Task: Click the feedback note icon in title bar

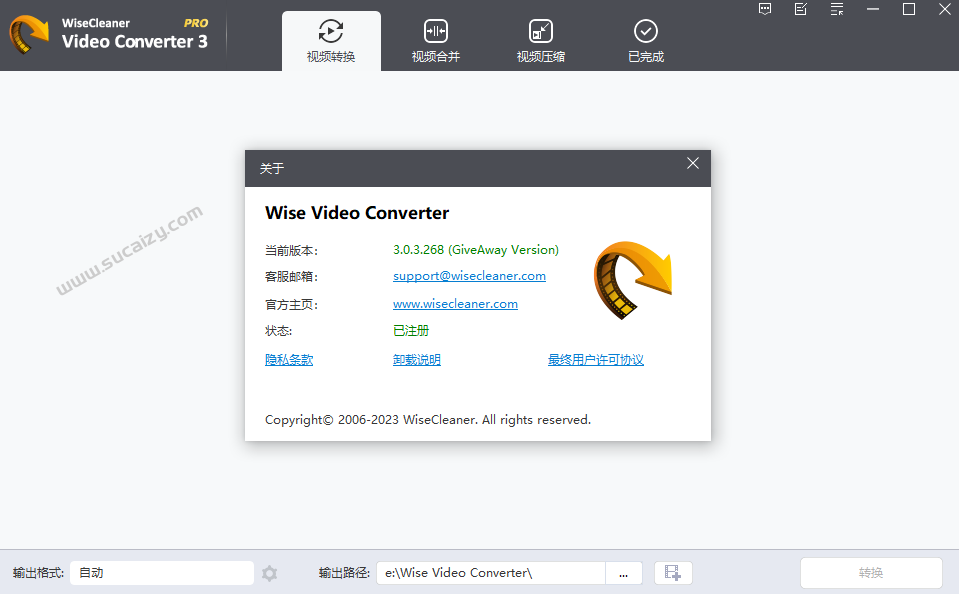Action: (800, 9)
